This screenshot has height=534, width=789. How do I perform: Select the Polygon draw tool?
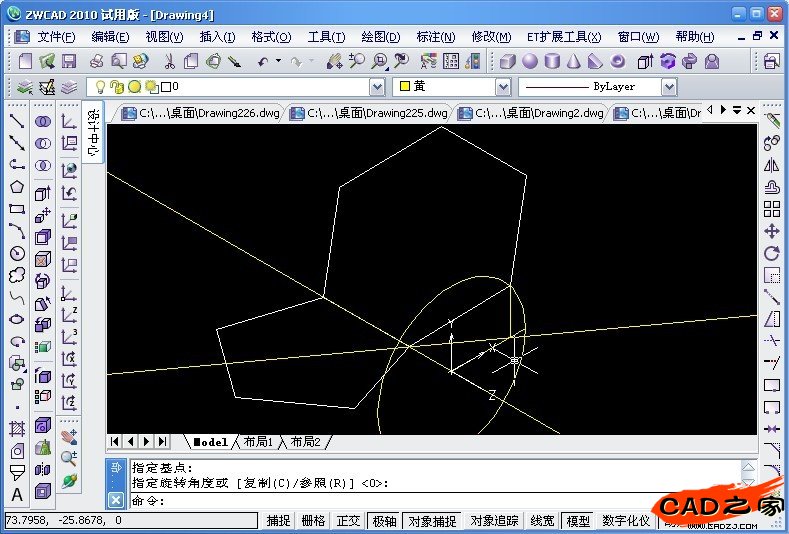click(17, 187)
